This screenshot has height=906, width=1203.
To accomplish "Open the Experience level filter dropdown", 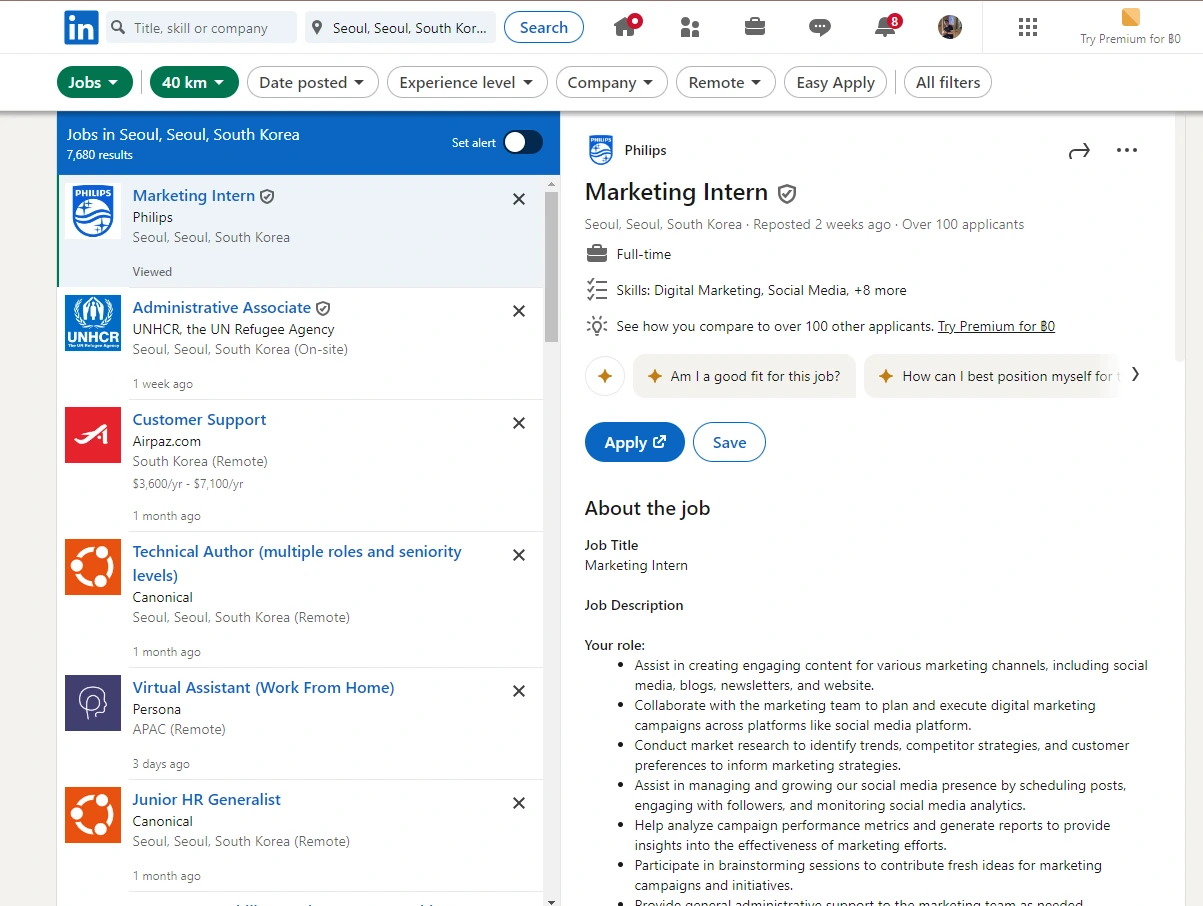I will (x=467, y=82).
